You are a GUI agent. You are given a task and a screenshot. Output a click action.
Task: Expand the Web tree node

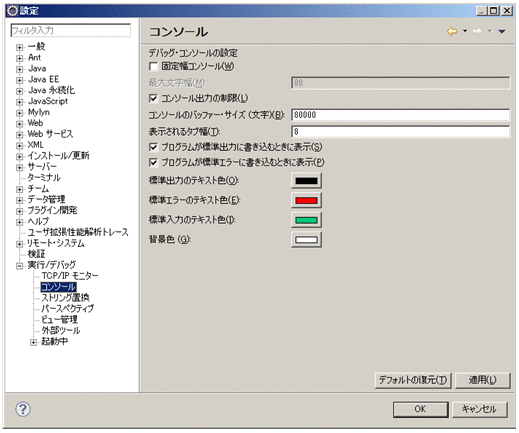pyautogui.click(x=19, y=124)
